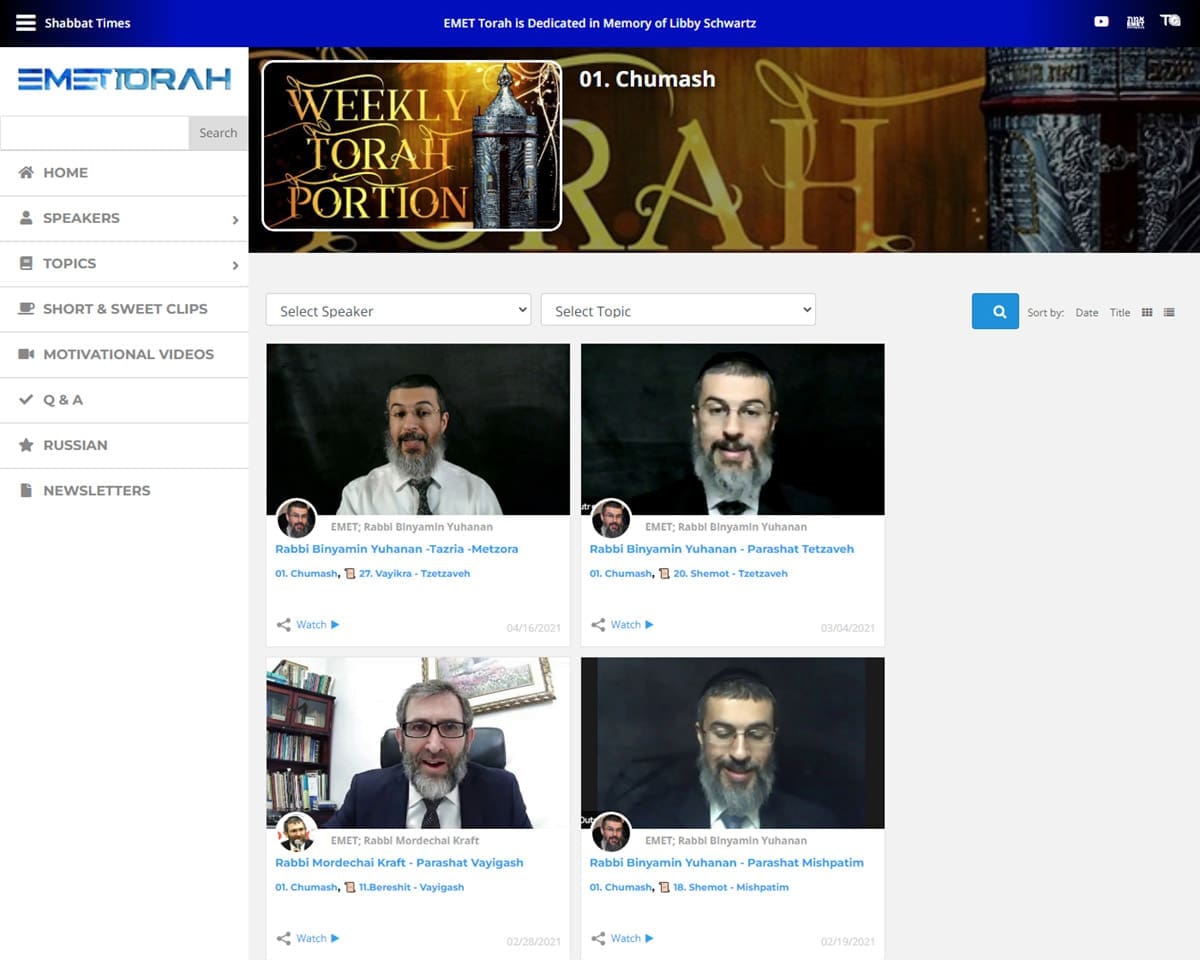The height and width of the screenshot is (960, 1200).
Task: Click Weekly Torah Portion banner image
Action: pos(412,146)
